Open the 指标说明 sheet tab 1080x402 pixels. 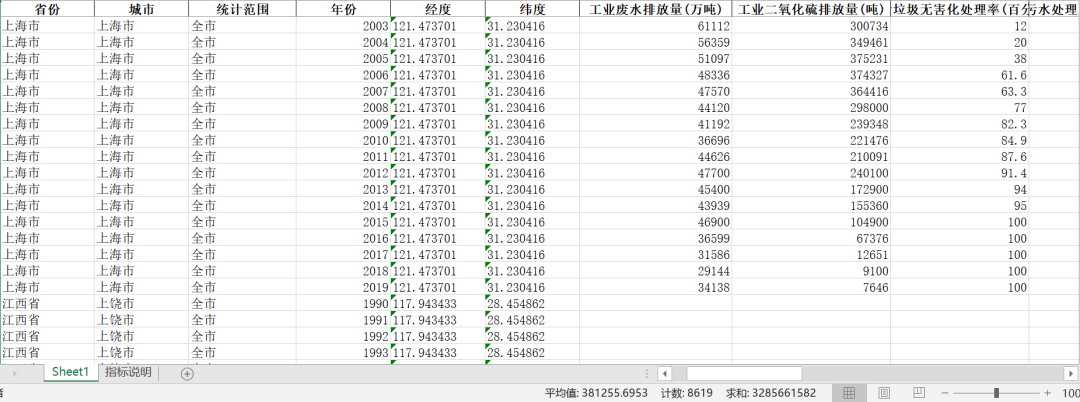coord(128,372)
